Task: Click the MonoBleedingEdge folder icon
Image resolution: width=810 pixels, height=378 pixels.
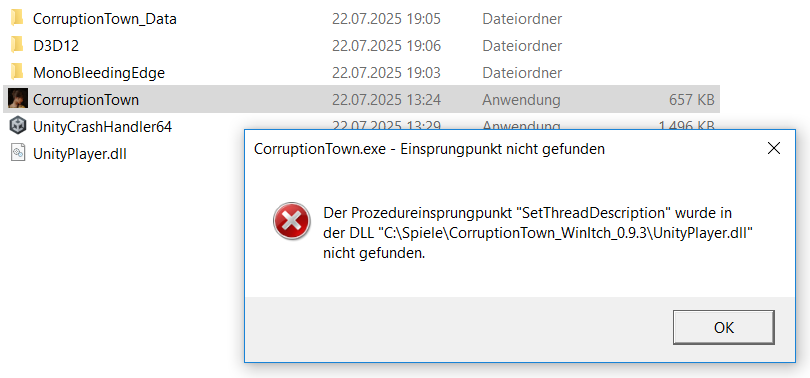Action: click(17, 72)
